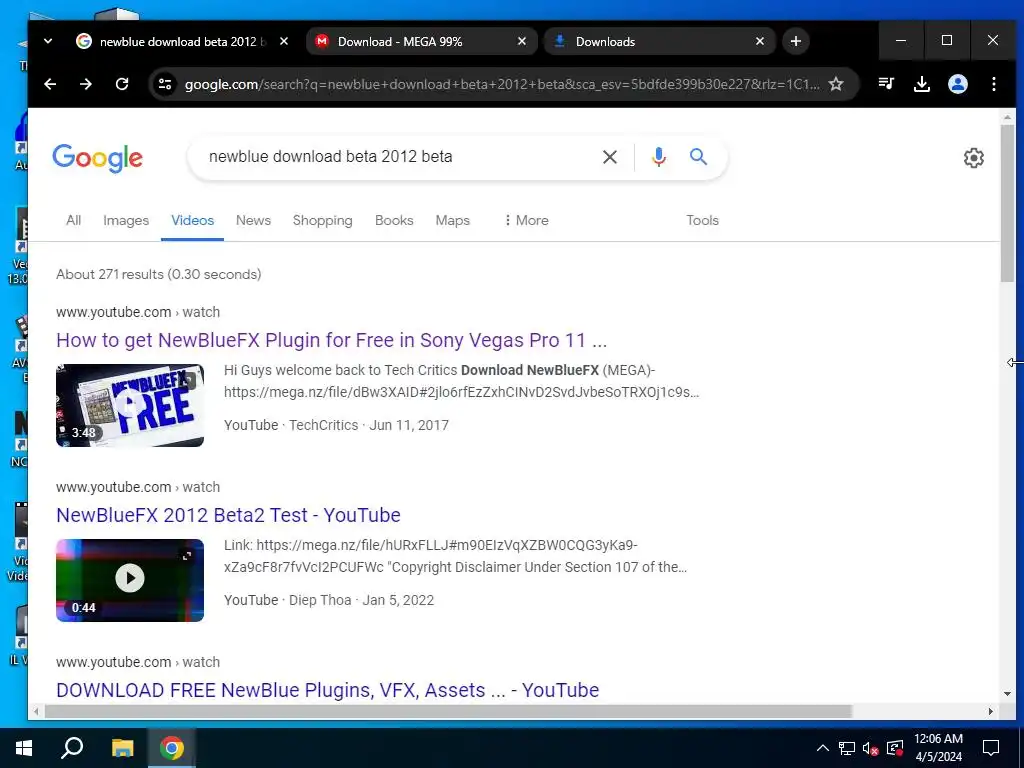The height and width of the screenshot is (768, 1024).
Task: Click the muted volume tray icon
Action: tap(871, 748)
